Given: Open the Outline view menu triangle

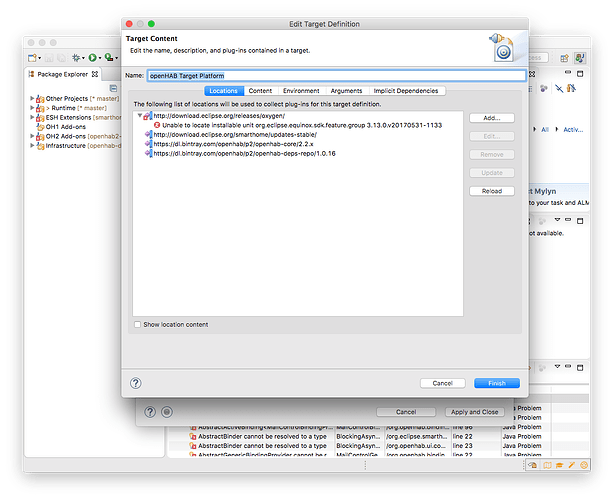Looking at the screenshot, I should click(557, 220).
